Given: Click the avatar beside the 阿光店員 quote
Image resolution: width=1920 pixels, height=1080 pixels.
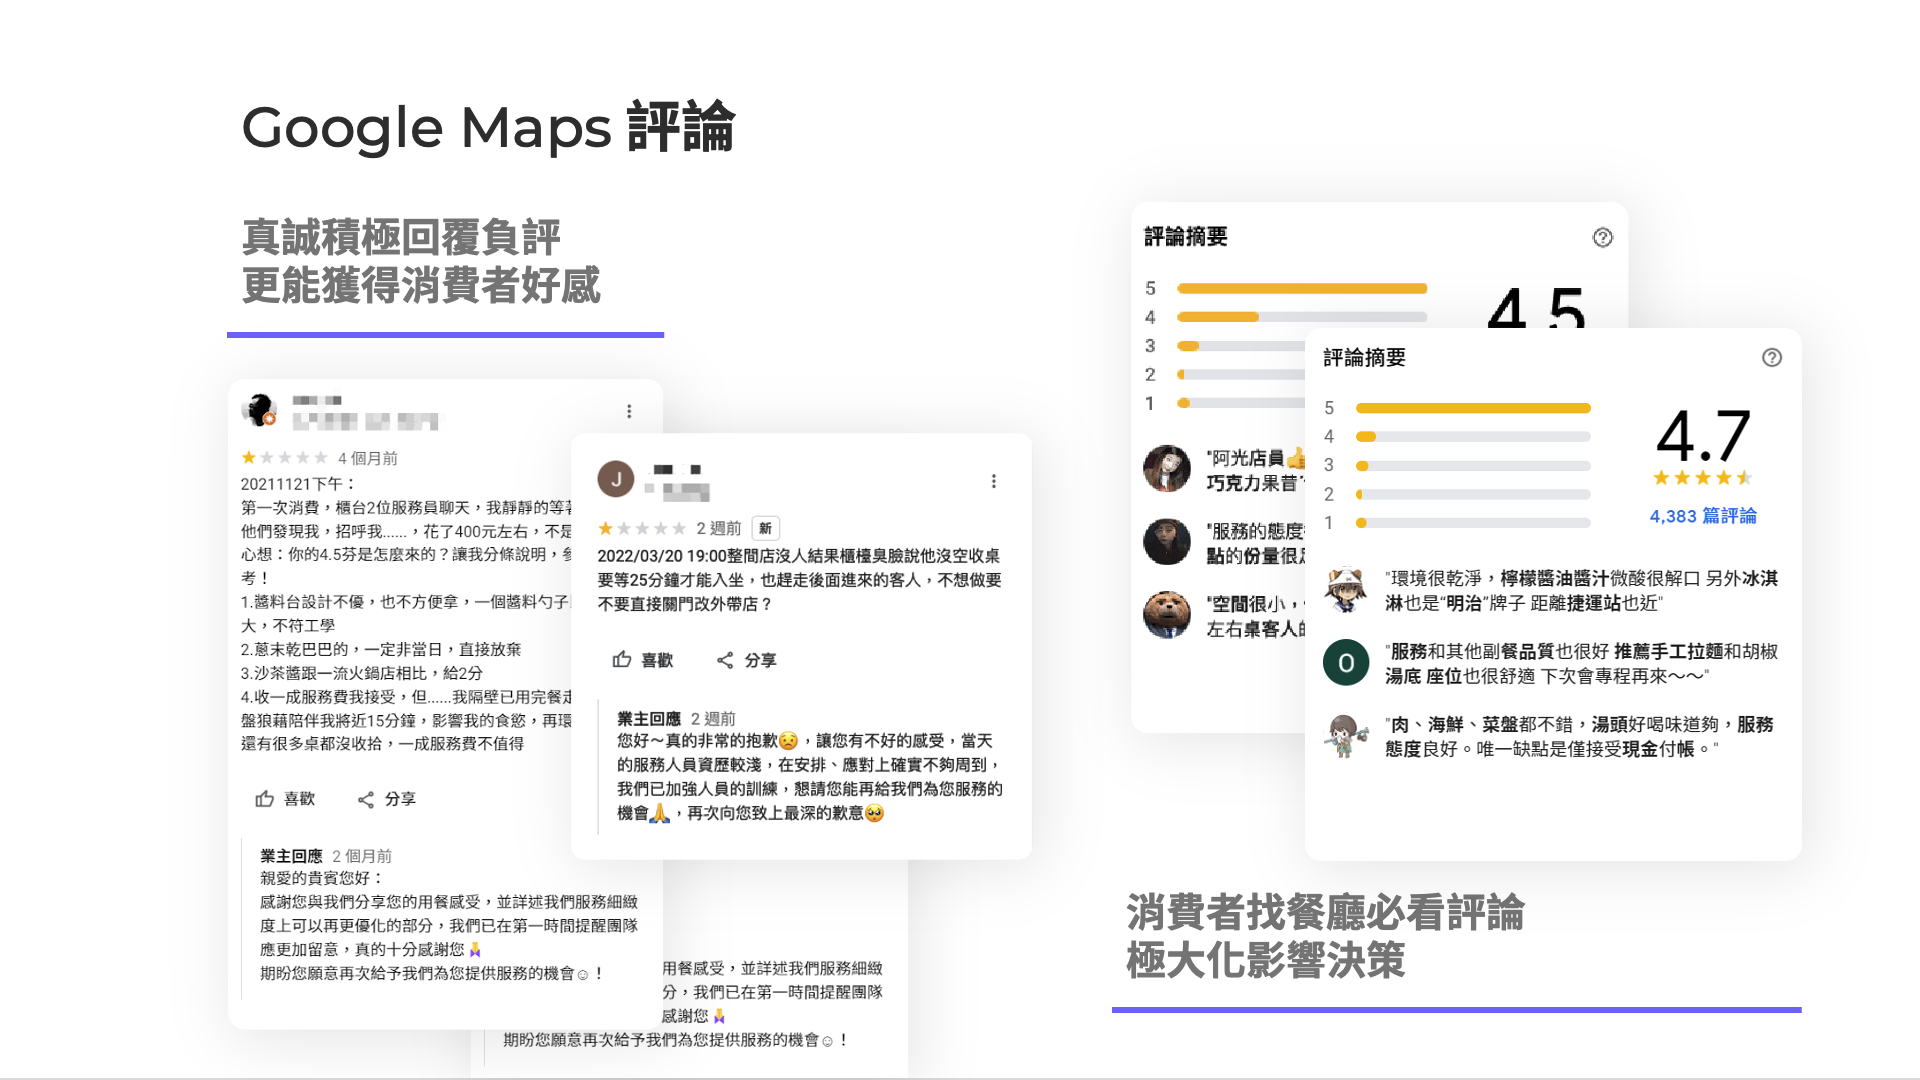Looking at the screenshot, I should tap(1167, 469).
